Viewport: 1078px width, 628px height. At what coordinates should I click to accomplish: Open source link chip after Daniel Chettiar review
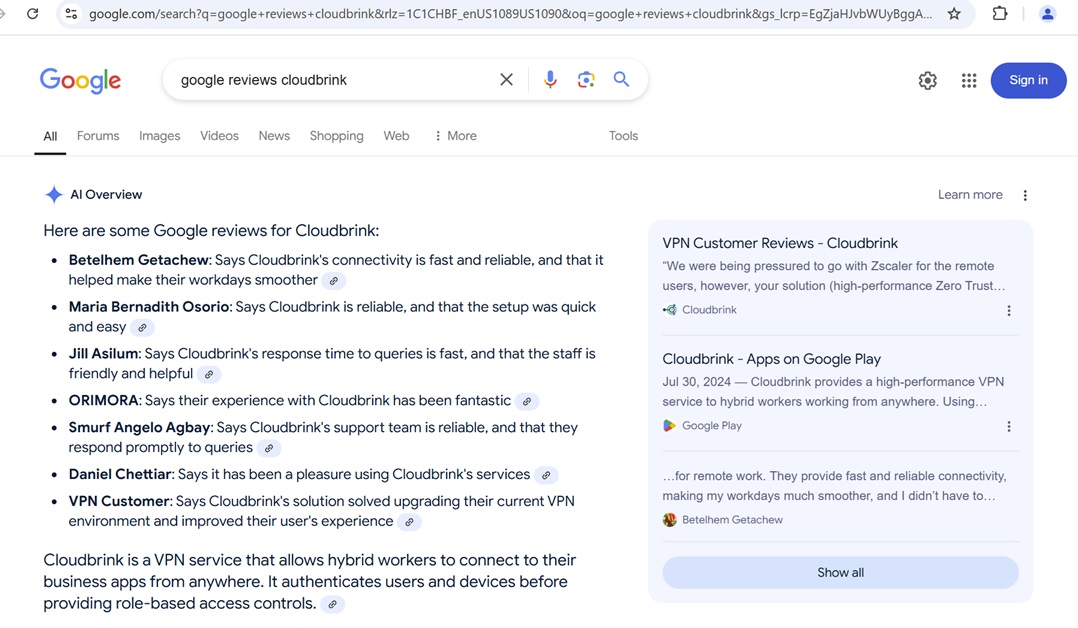546,475
